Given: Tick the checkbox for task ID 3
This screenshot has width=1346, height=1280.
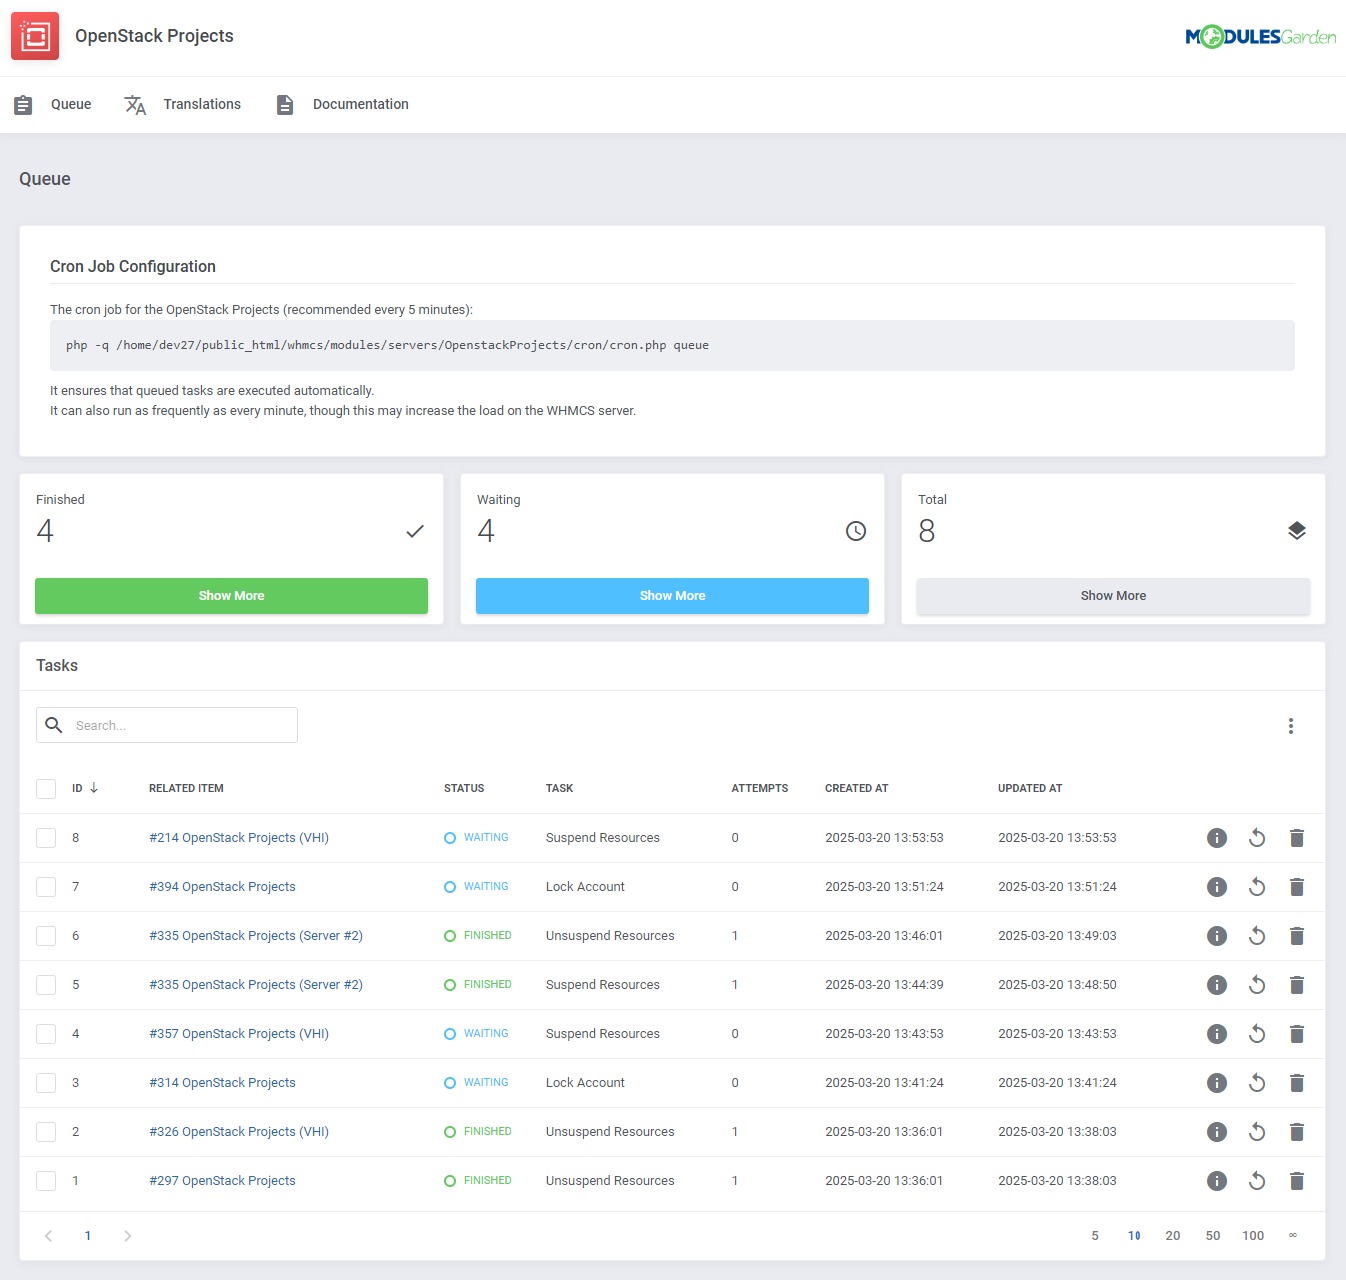Looking at the screenshot, I should click(x=46, y=1083).
